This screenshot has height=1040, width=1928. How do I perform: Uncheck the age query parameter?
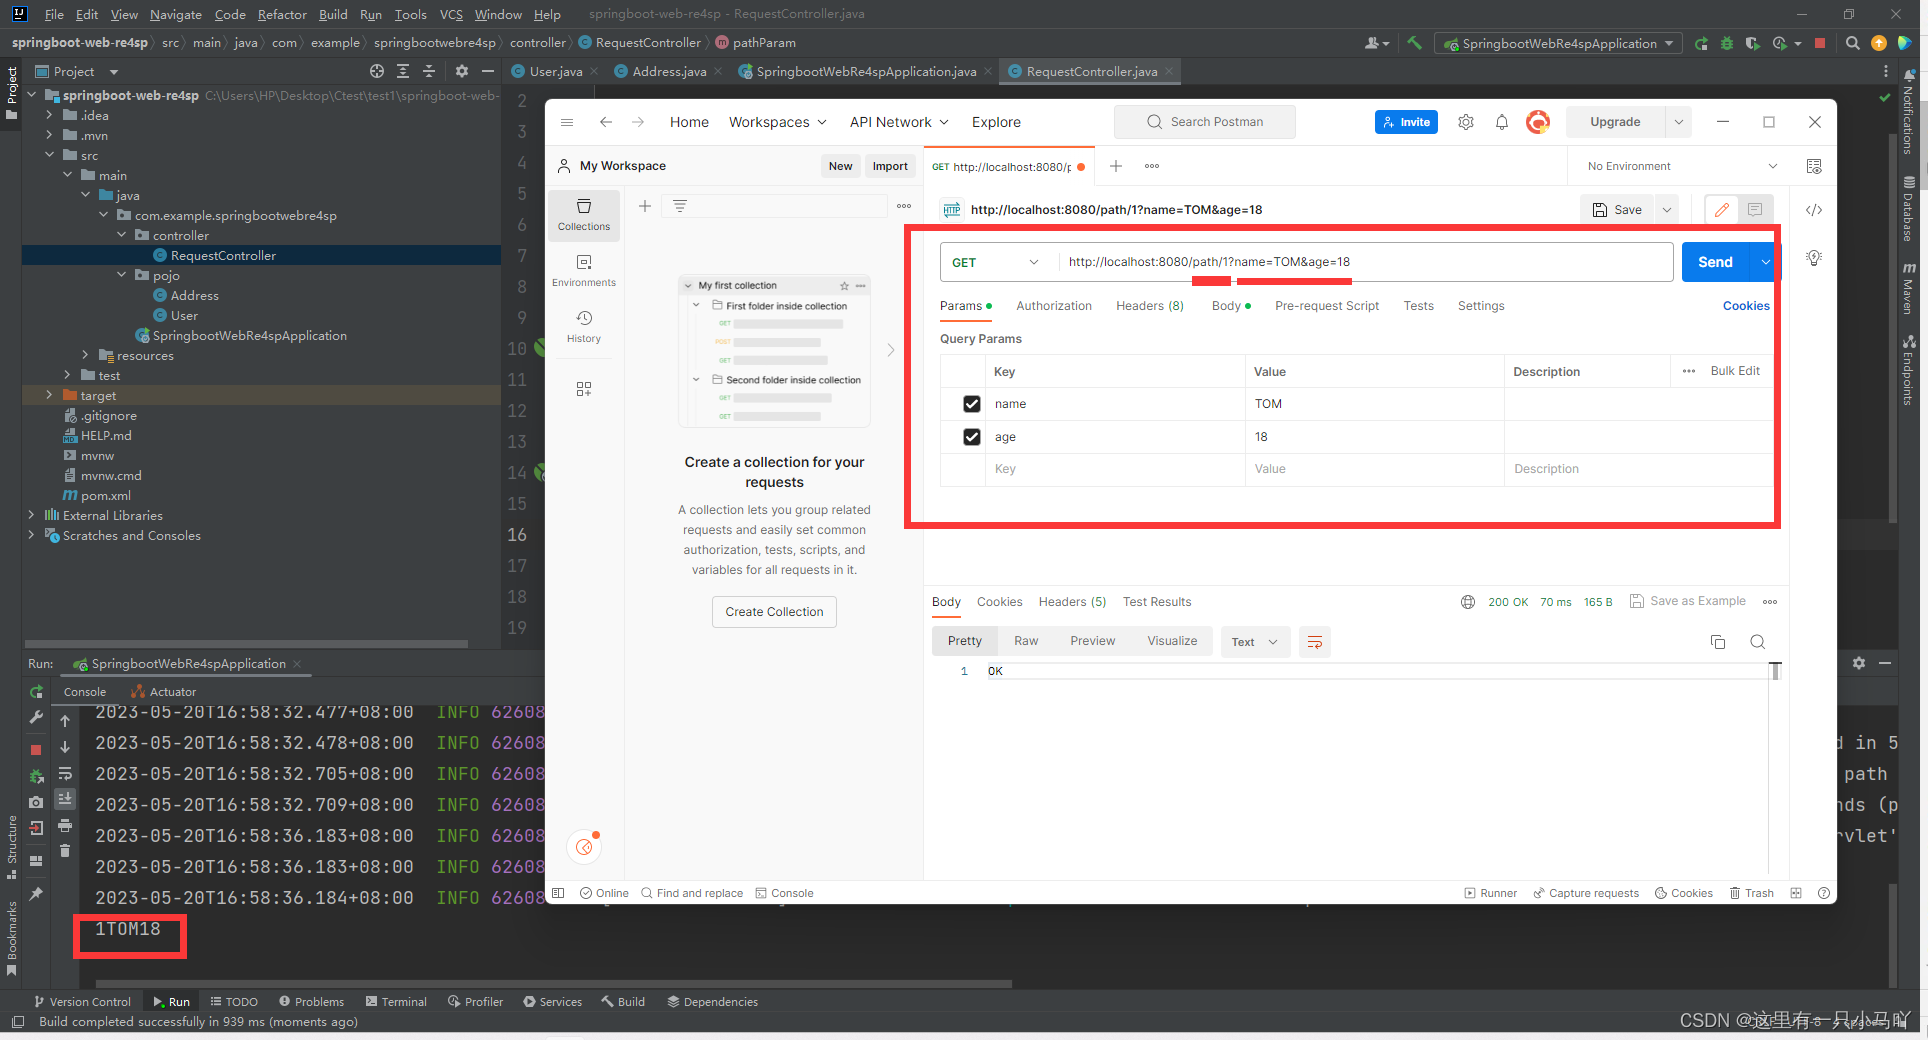pos(971,437)
